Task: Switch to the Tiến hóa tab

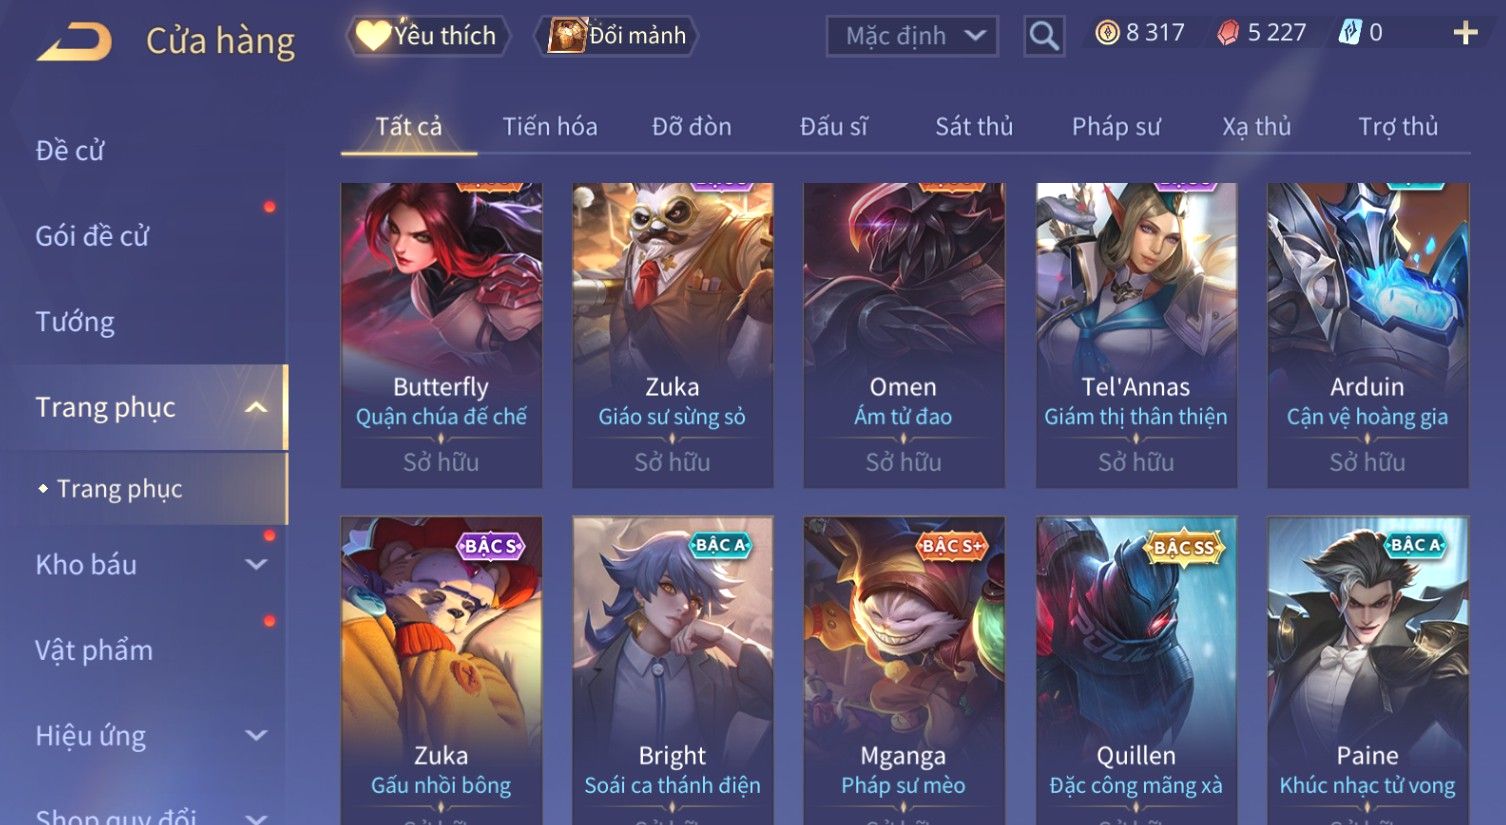Action: pos(550,127)
